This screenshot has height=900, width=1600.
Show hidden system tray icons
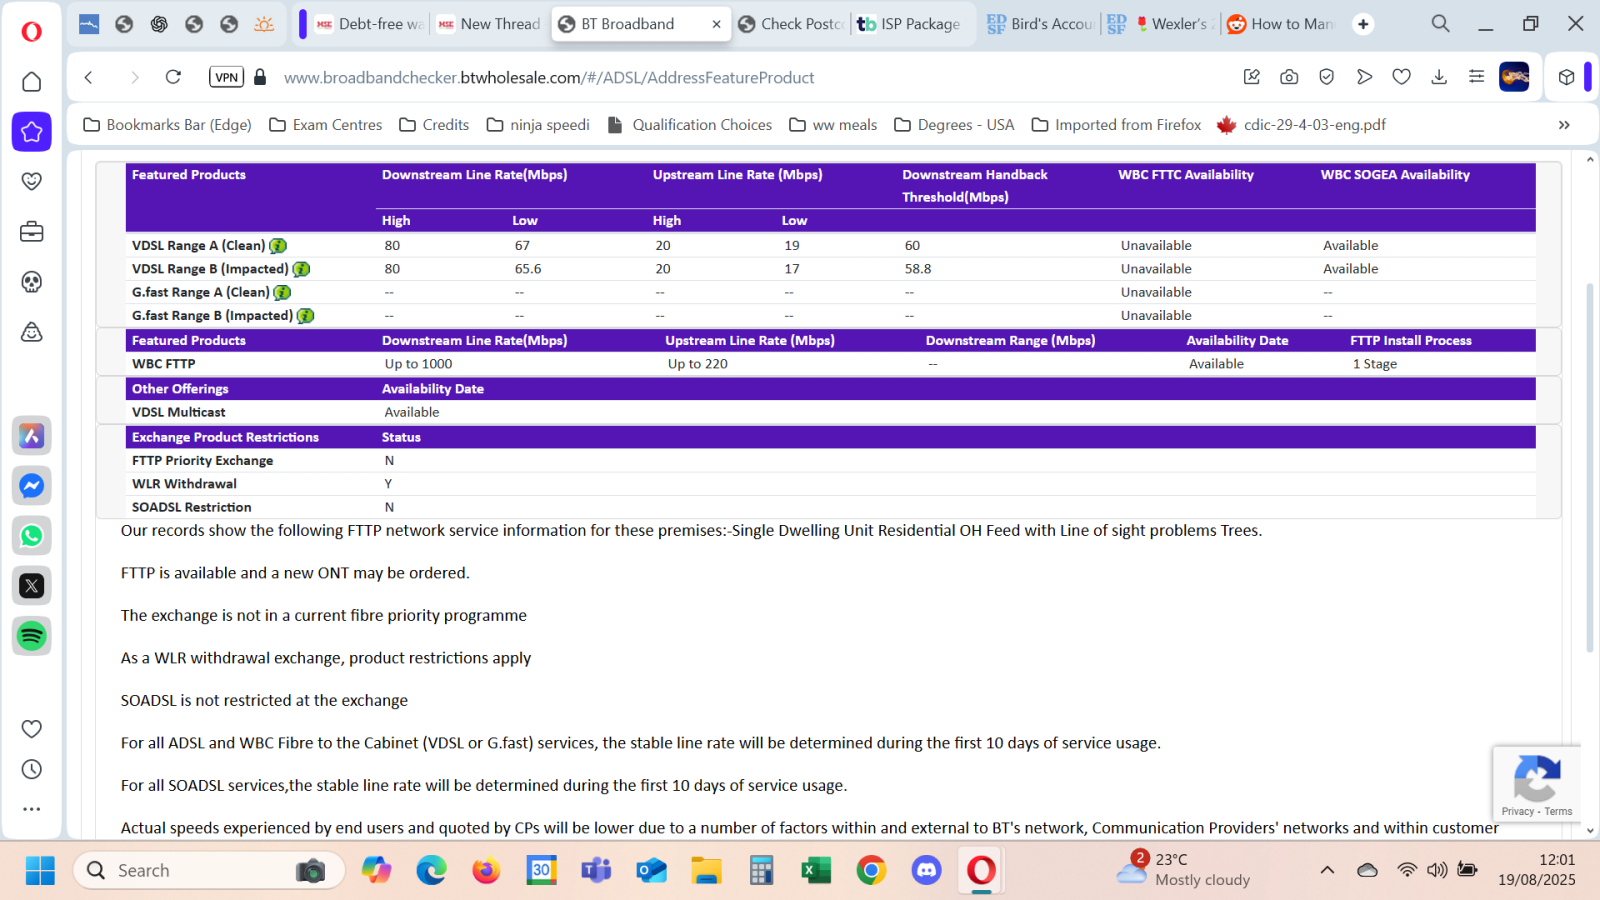point(1327,870)
